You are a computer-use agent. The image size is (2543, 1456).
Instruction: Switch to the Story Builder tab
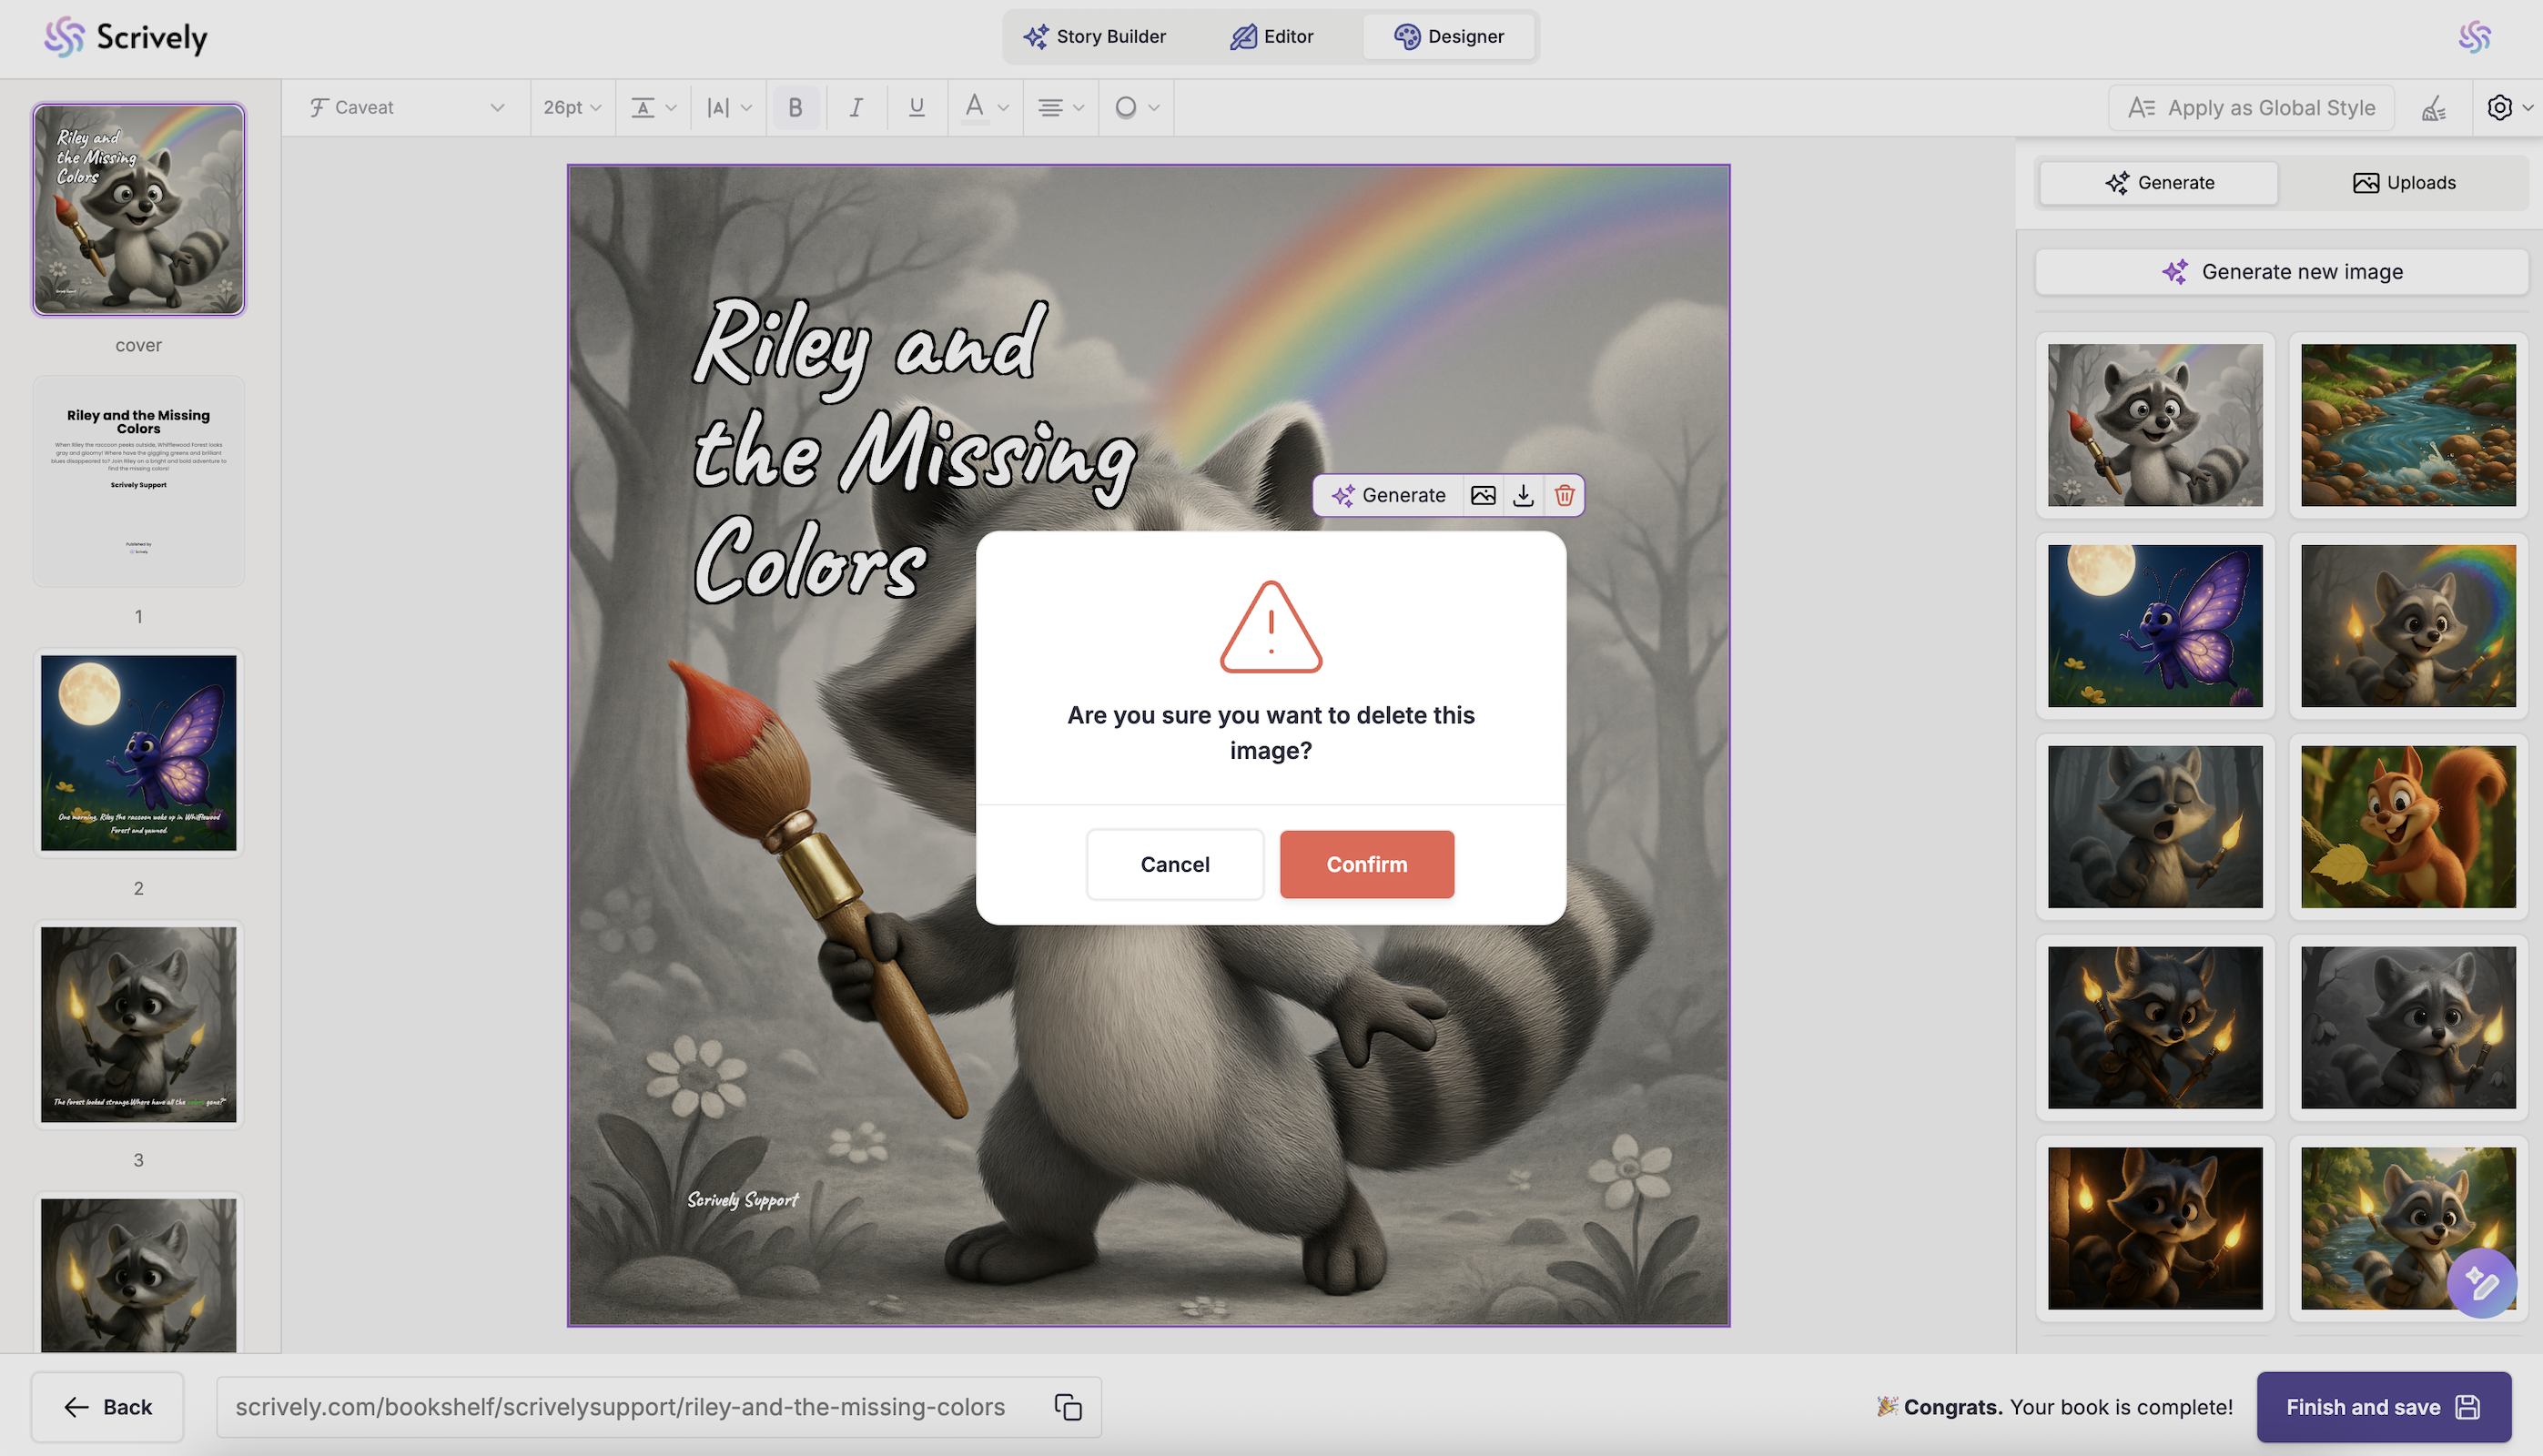click(x=1094, y=37)
